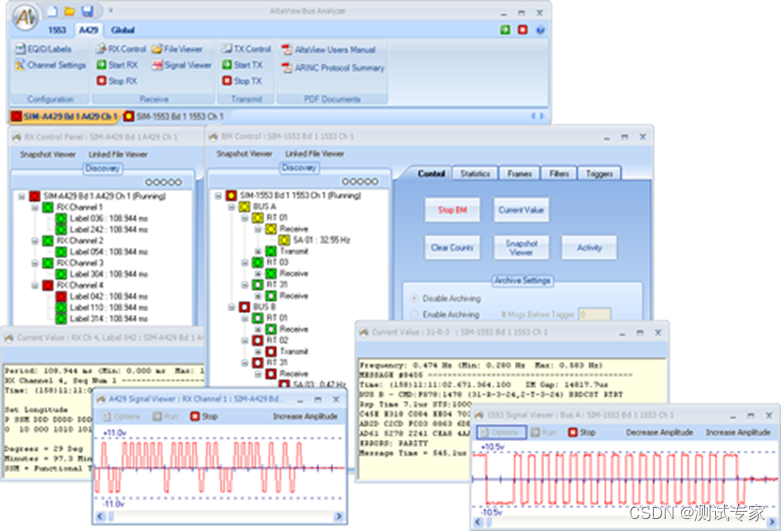Select Label 036 under RX Channel 1

(102, 218)
